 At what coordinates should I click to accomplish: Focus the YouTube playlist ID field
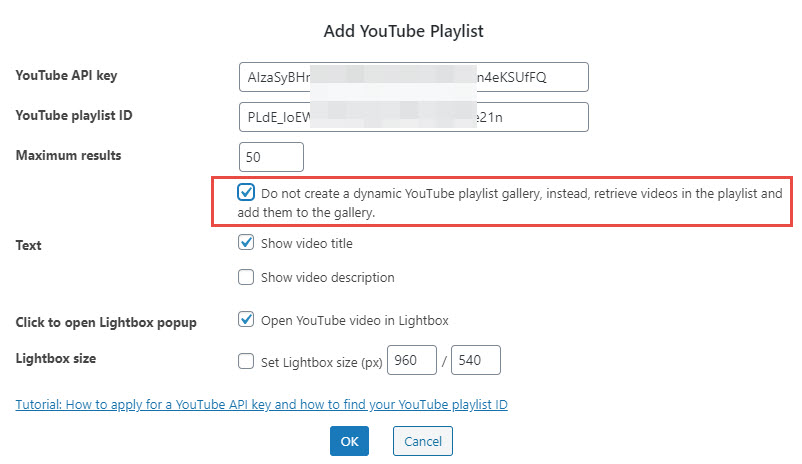point(413,117)
